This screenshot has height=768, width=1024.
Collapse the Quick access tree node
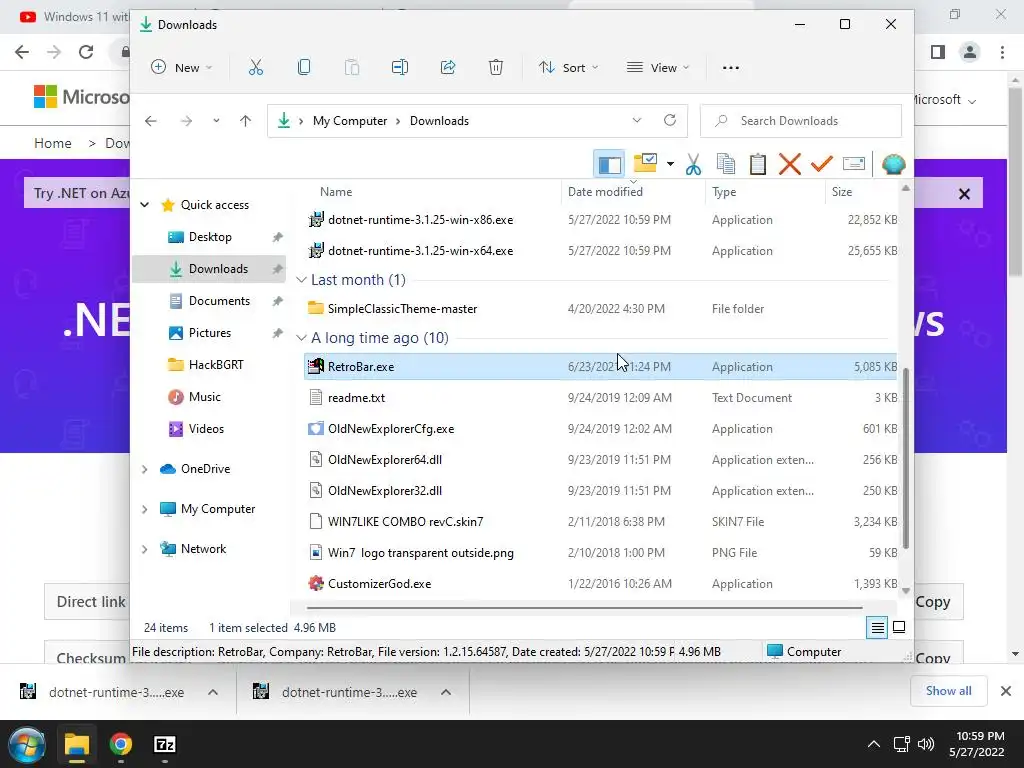pyautogui.click(x=144, y=205)
